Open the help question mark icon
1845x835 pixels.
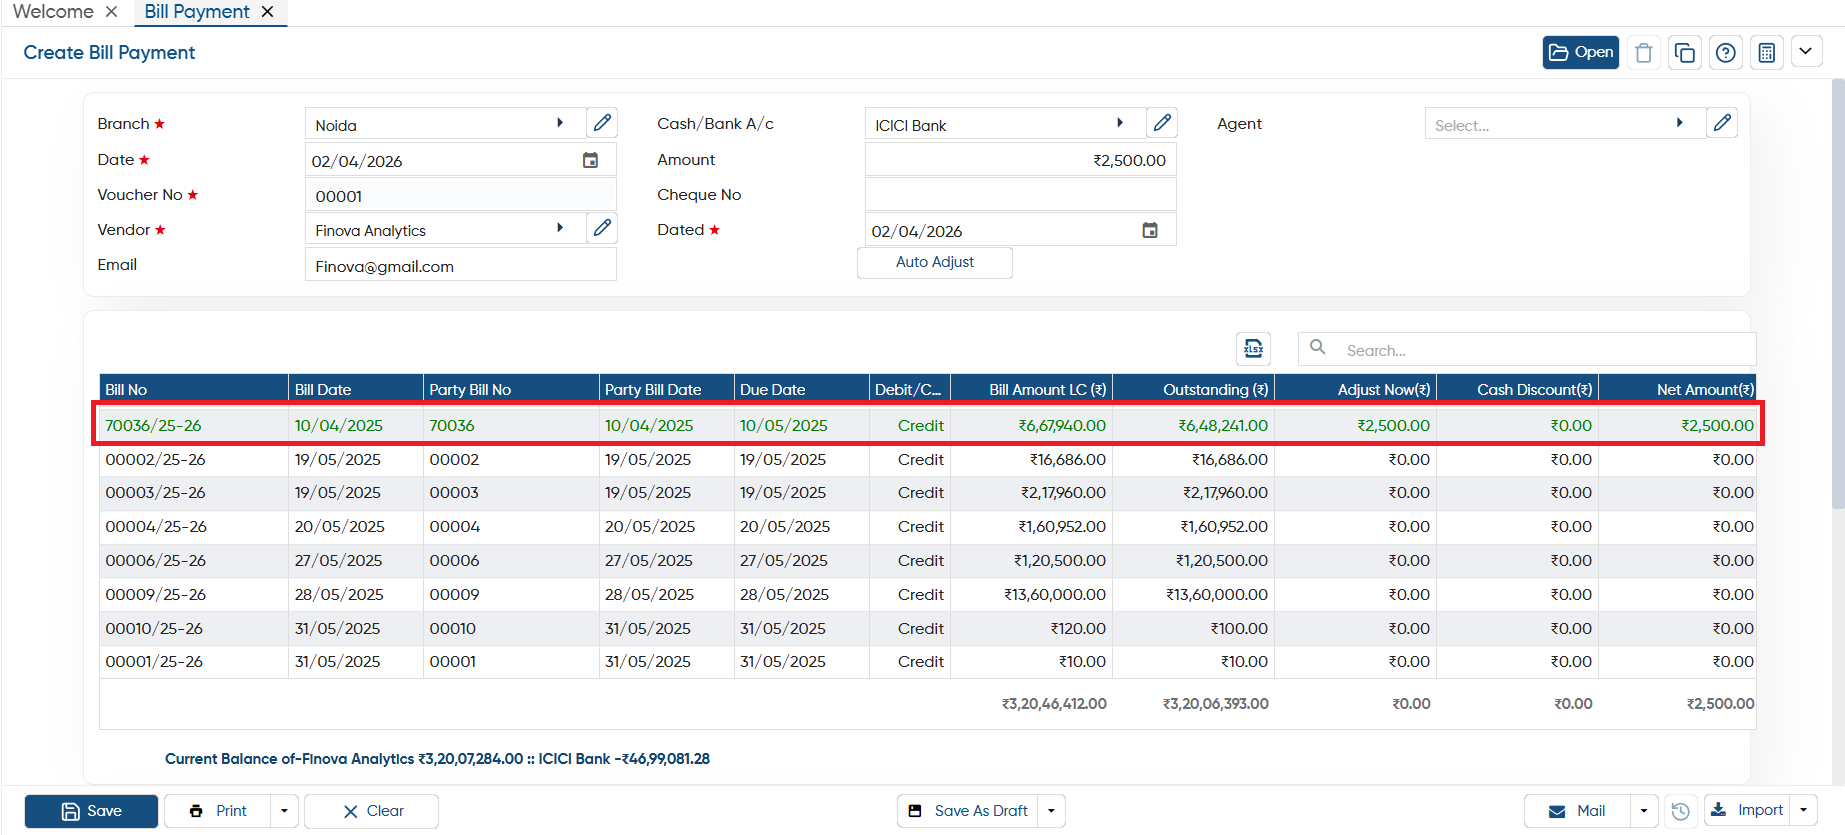pyautogui.click(x=1726, y=53)
